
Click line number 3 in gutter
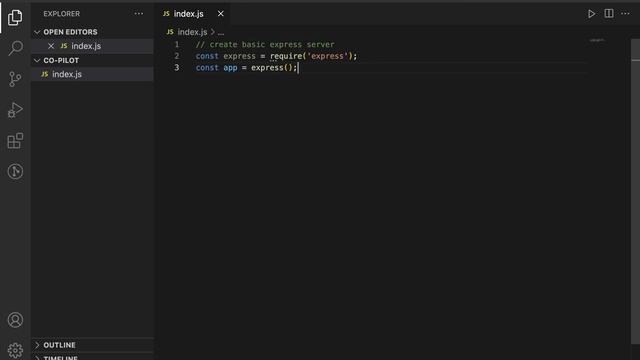click(177, 67)
